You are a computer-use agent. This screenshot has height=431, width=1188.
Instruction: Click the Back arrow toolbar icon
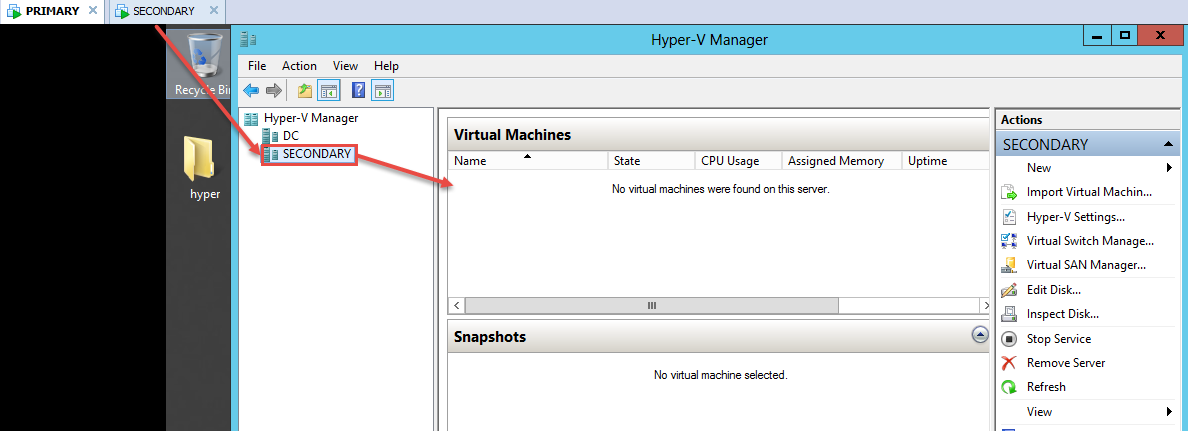click(251, 91)
